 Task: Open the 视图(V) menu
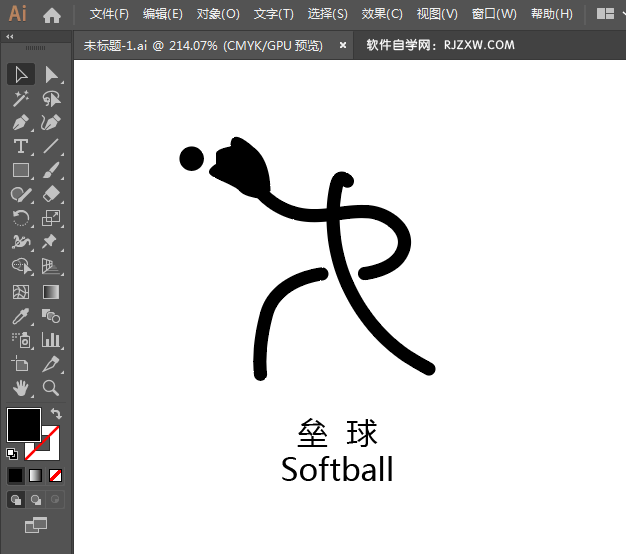[x=437, y=14]
